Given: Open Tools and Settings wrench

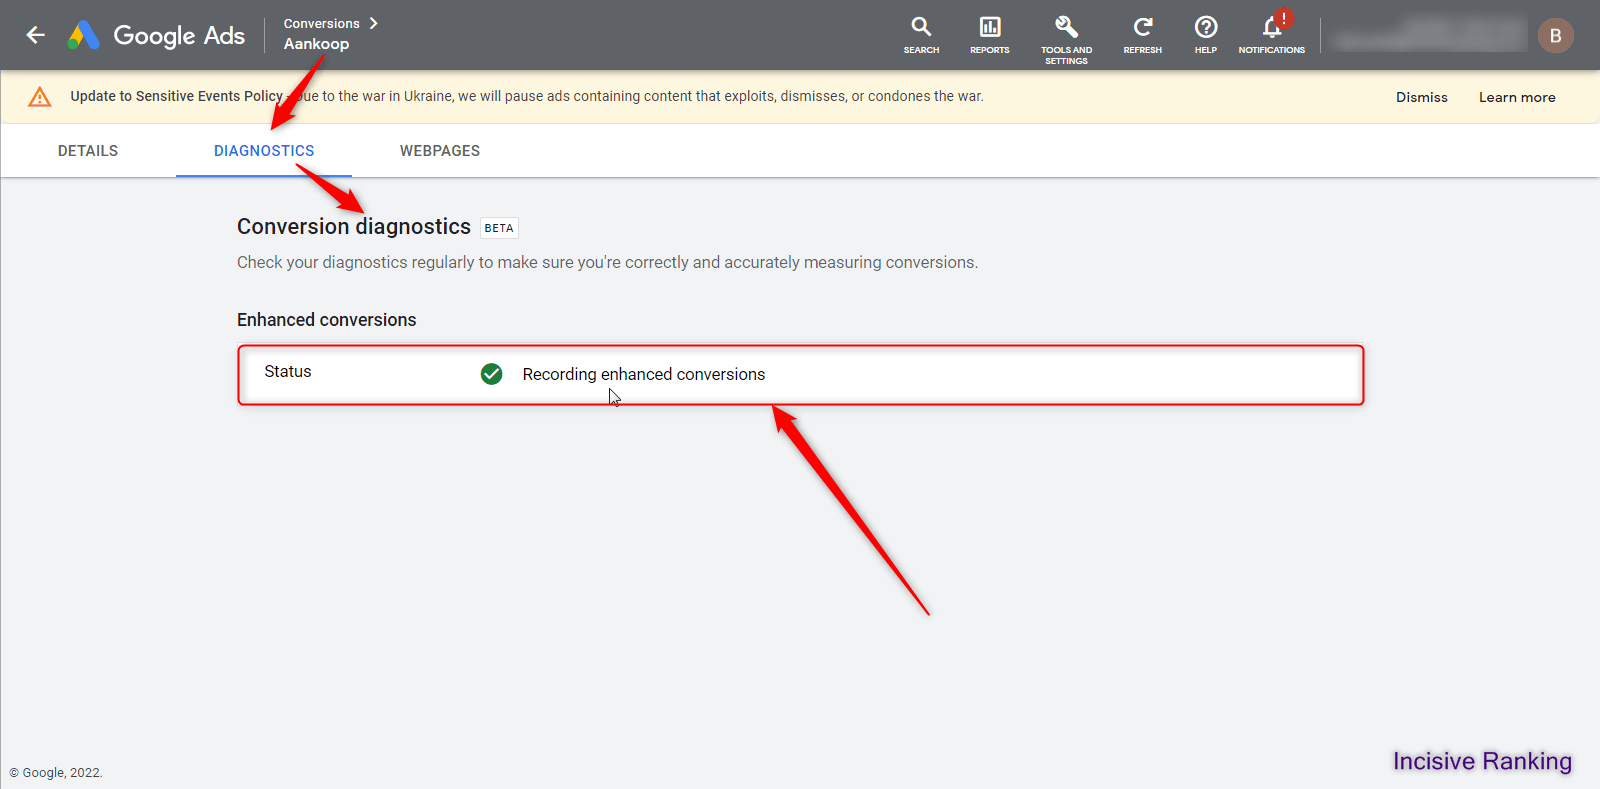Looking at the screenshot, I should 1066,34.
